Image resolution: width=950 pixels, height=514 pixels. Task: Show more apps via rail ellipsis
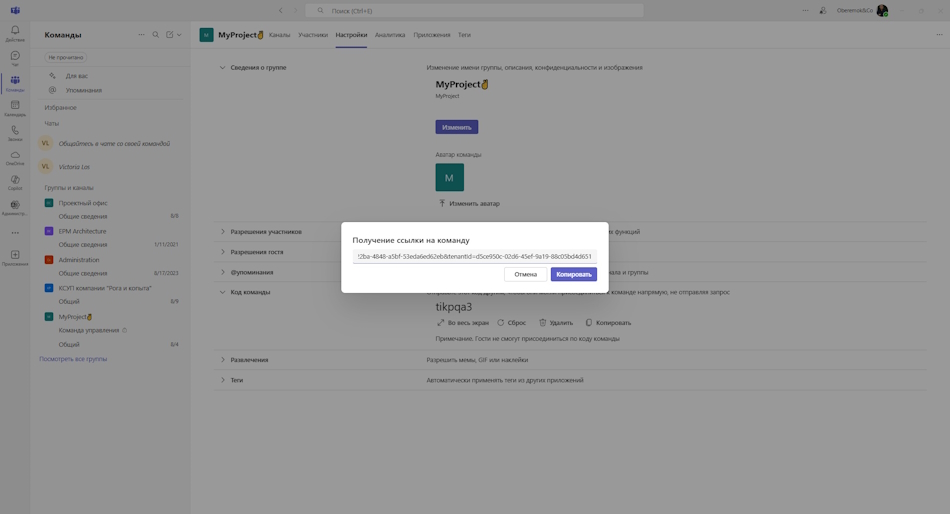[15, 233]
